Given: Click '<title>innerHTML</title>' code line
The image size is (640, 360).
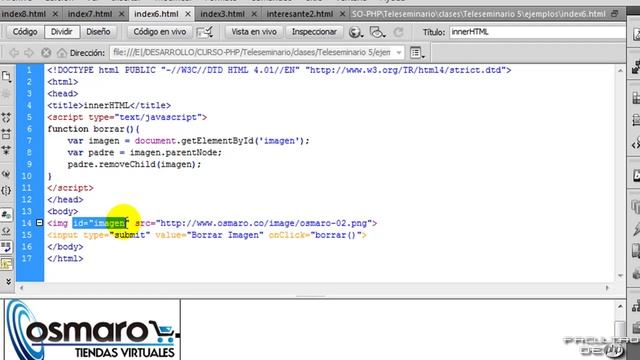Looking at the screenshot, I should point(109,106).
